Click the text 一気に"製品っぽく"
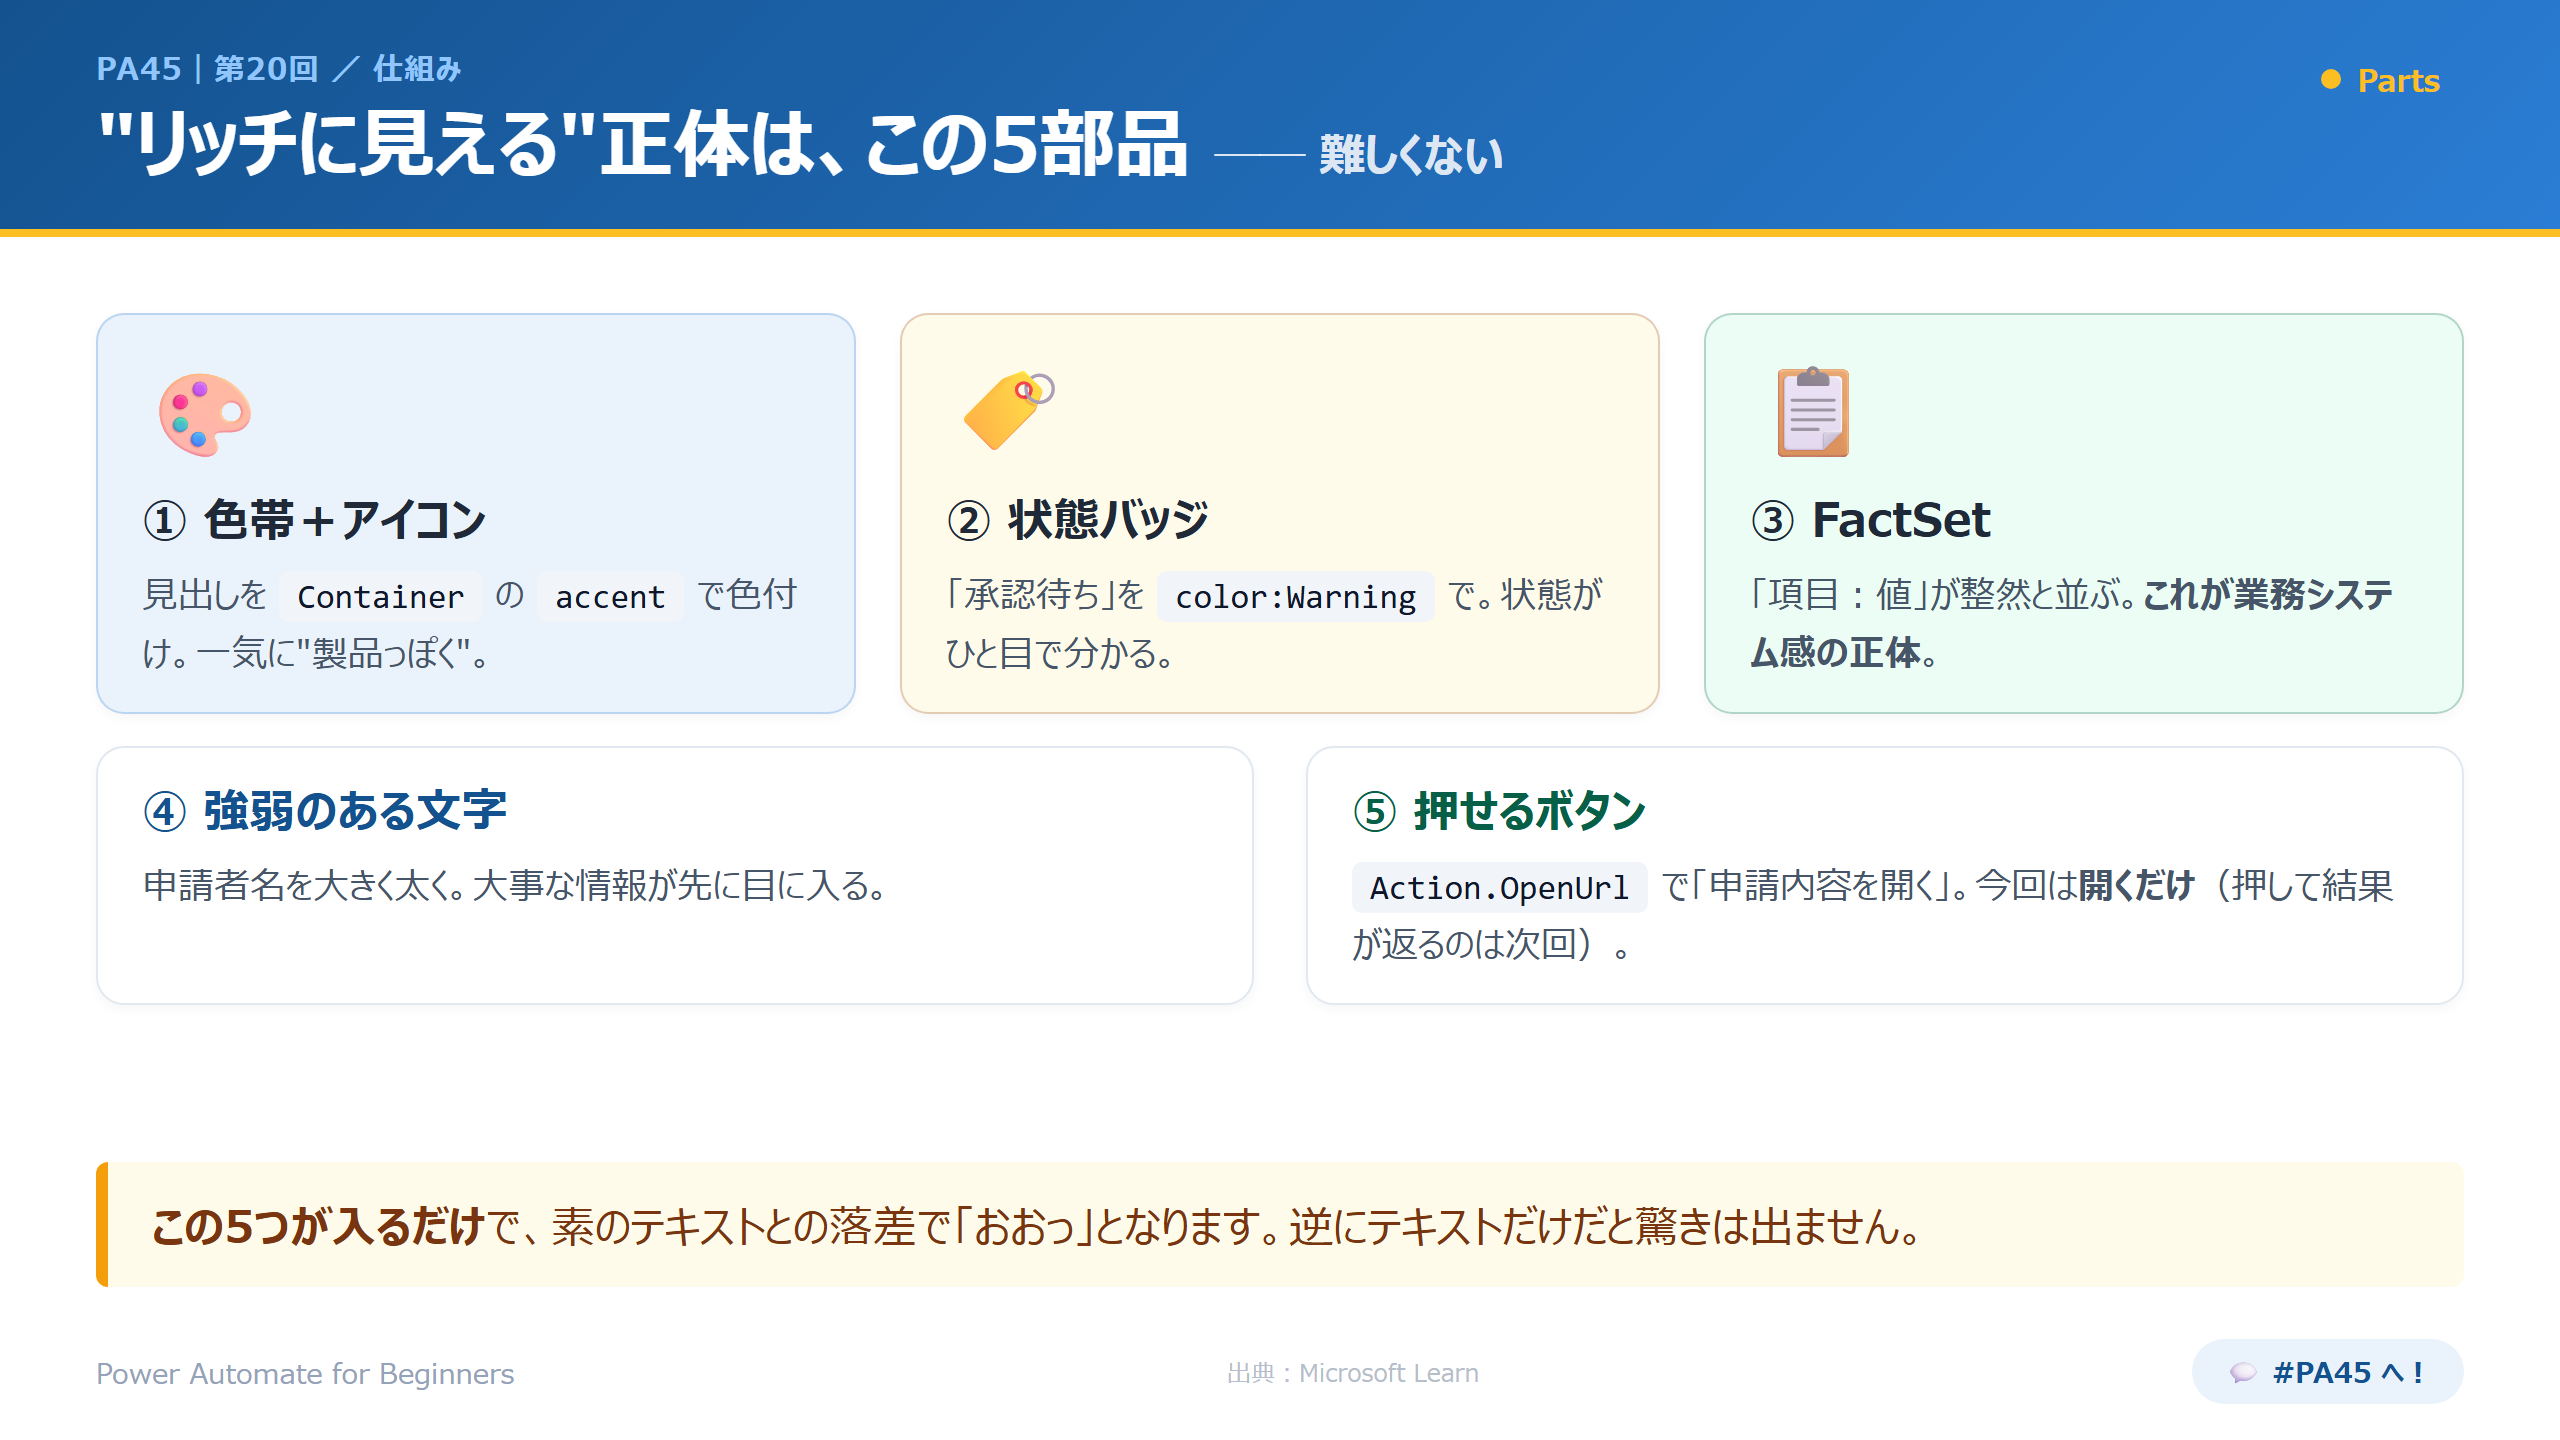The image size is (2560, 1440). [x=334, y=654]
